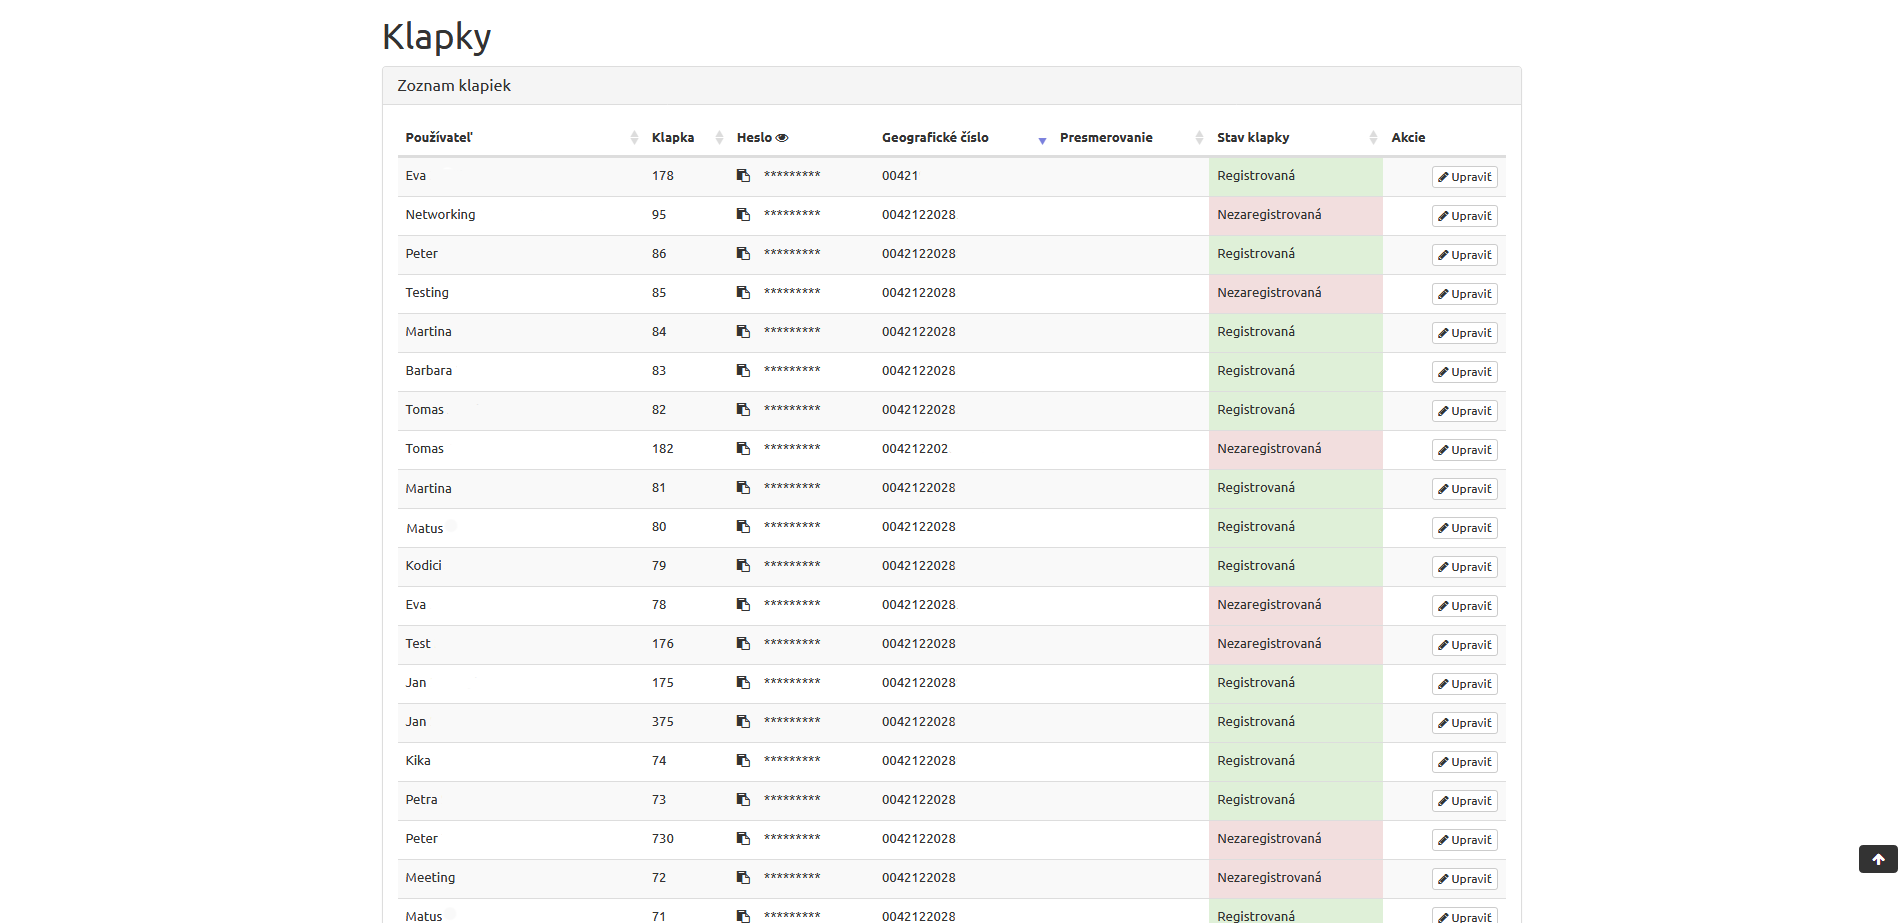Click Upraviť for Matus extension 80
Viewport: 1903px width, 923px height.
pyautogui.click(x=1465, y=528)
